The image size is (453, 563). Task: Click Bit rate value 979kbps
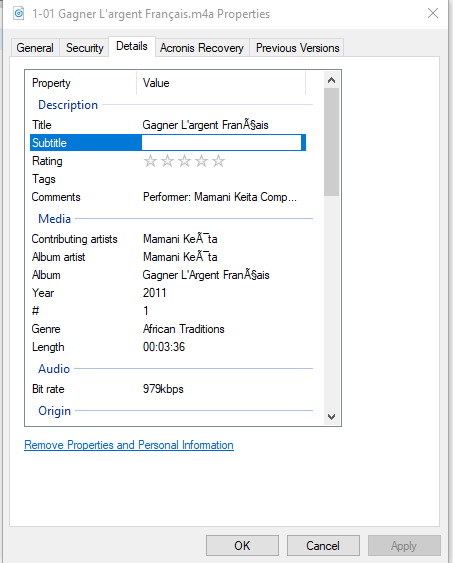click(x=163, y=389)
